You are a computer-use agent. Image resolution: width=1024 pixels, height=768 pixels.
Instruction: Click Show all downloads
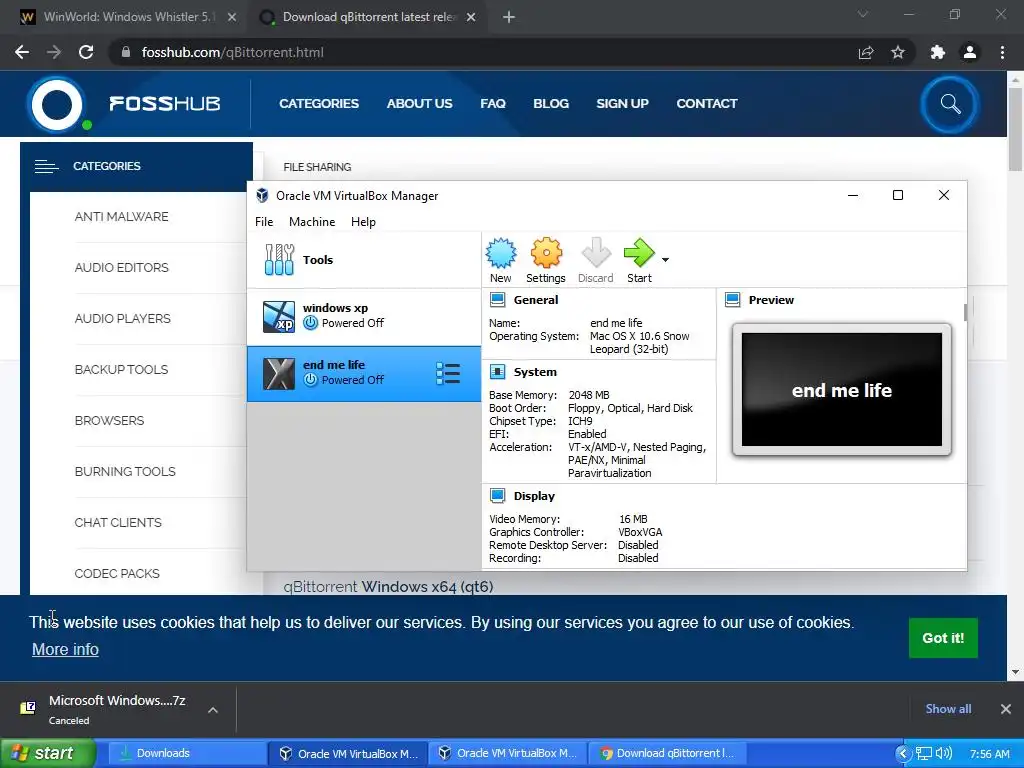(948, 709)
